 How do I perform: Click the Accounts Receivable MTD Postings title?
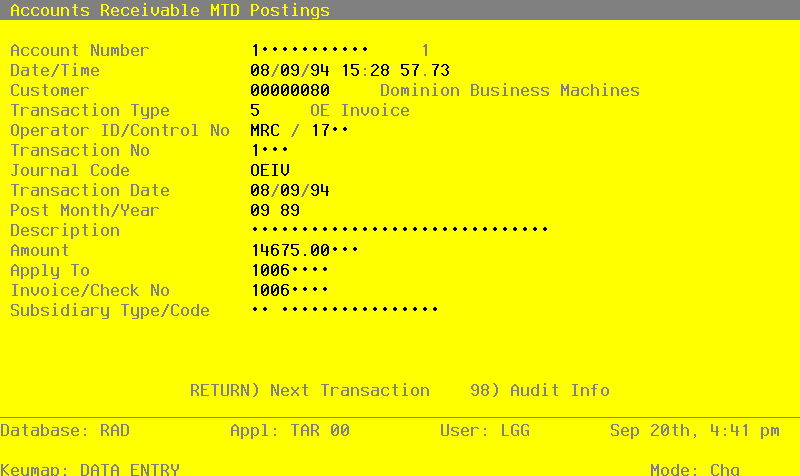click(170, 10)
